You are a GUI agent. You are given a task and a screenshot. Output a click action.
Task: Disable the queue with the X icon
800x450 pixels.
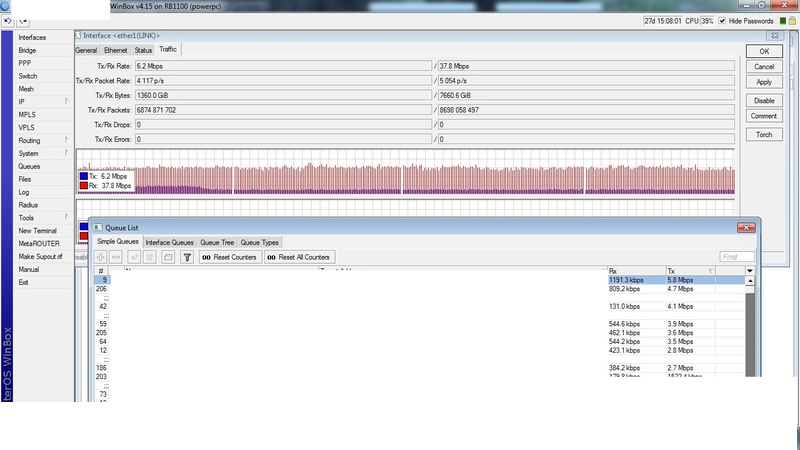150,257
